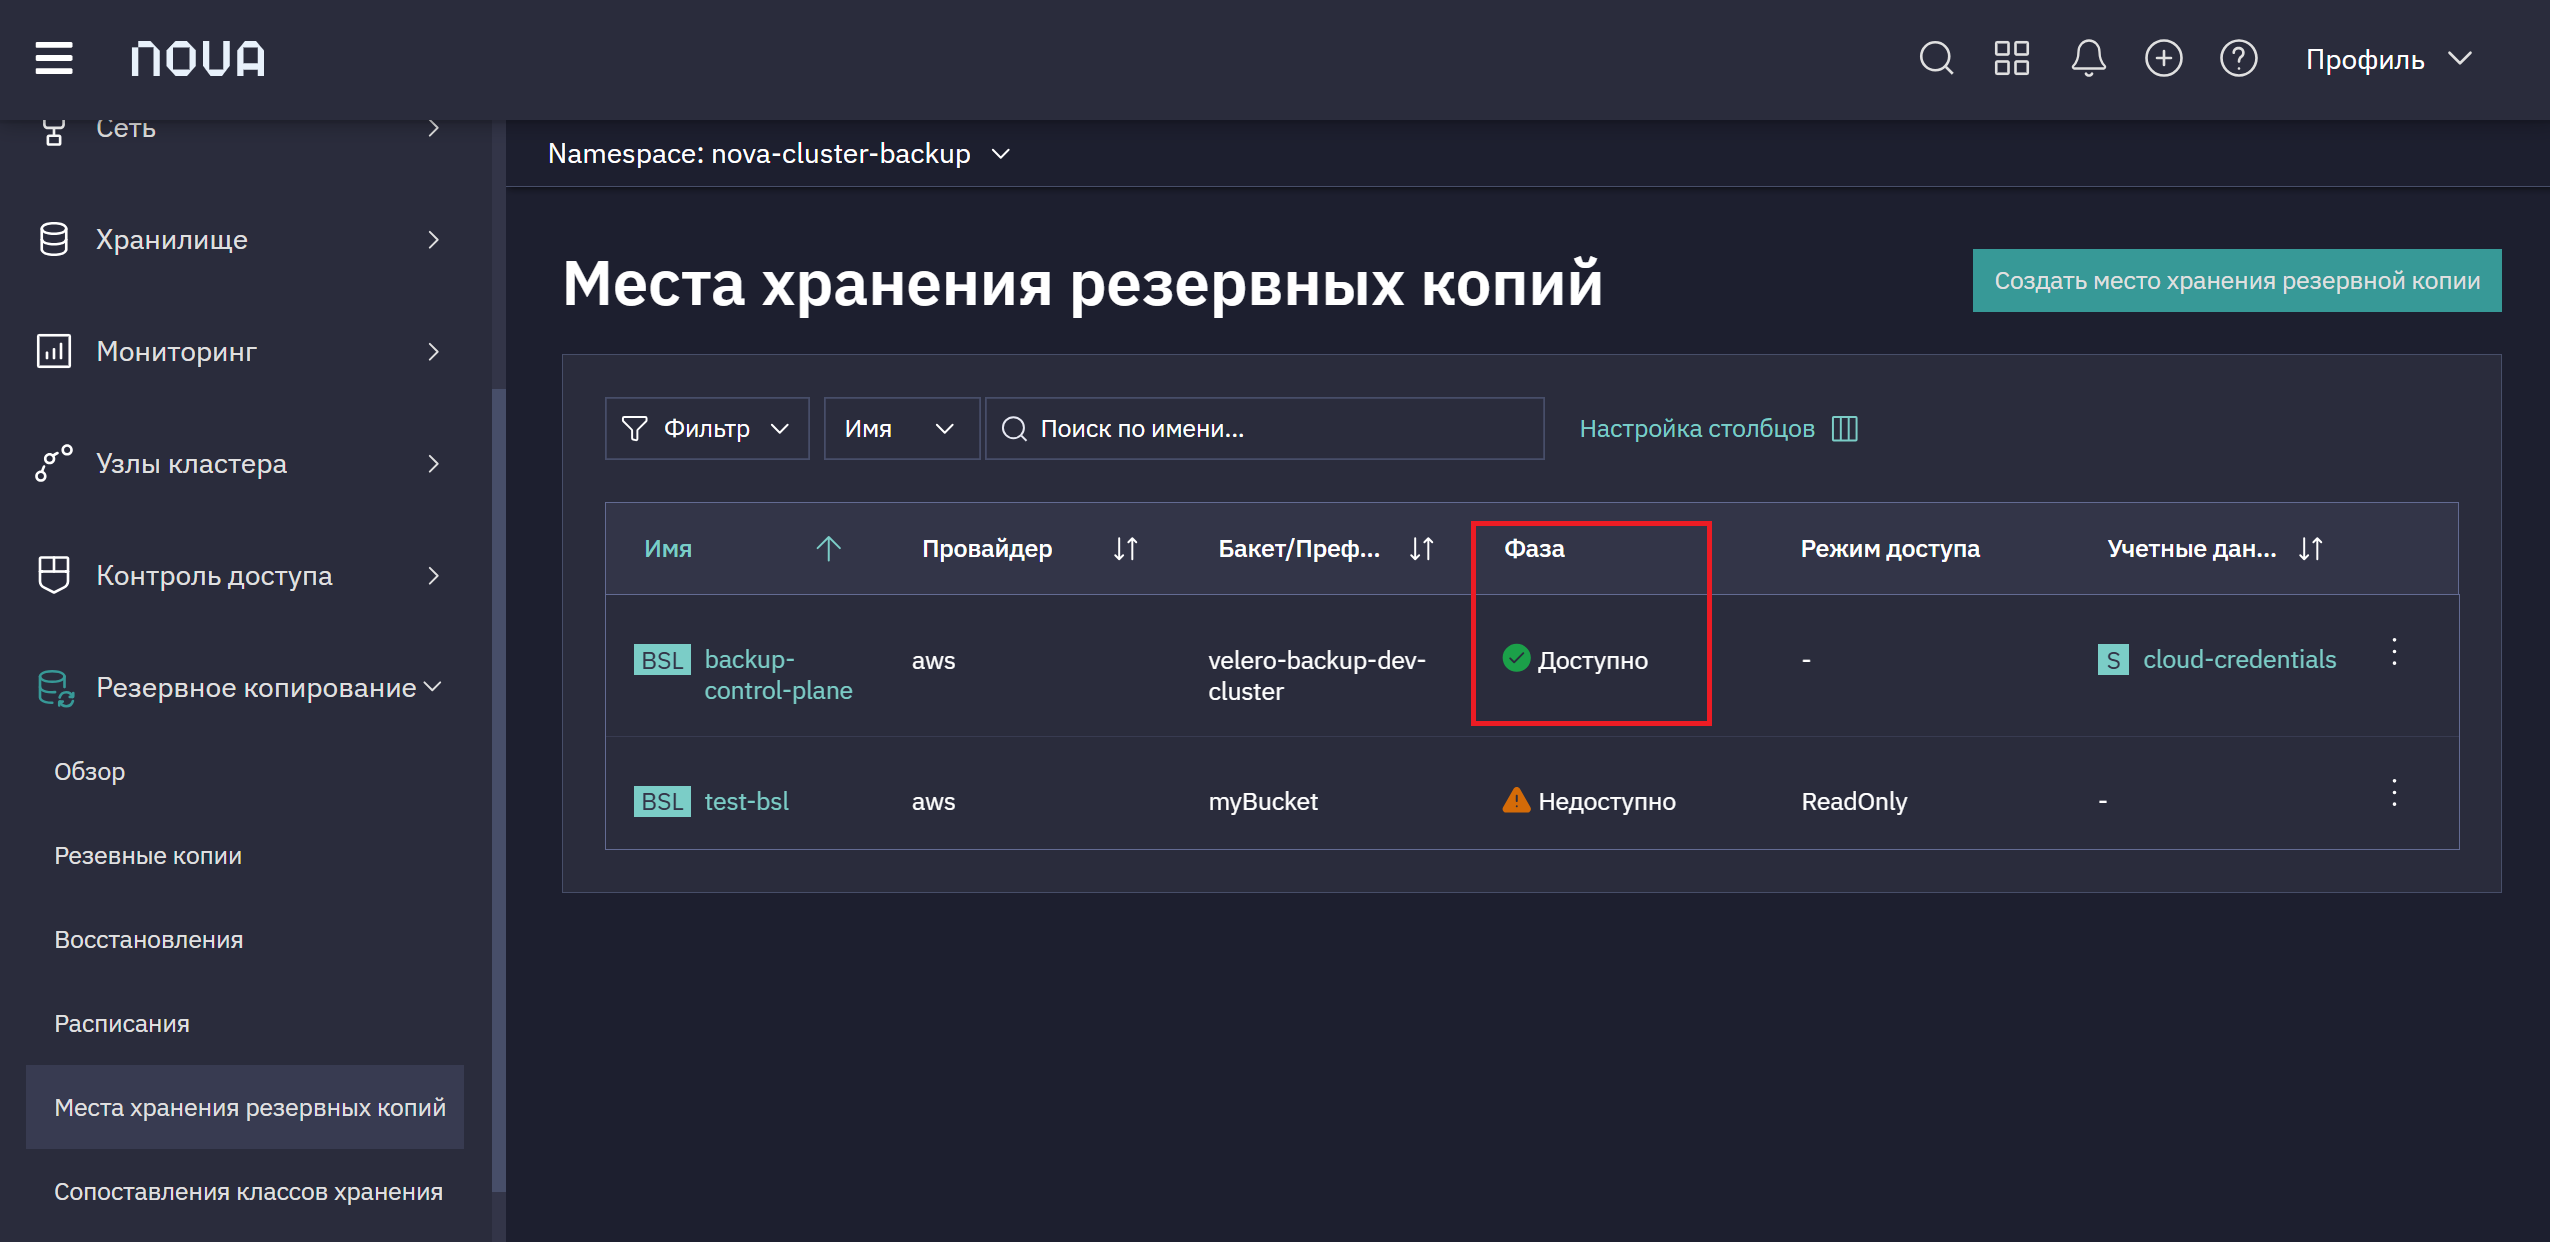Open kebab menu for test-bsl row
Image resolution: width=2550 pixels, height=1242 pixels.
click(x=2394, y=793)
